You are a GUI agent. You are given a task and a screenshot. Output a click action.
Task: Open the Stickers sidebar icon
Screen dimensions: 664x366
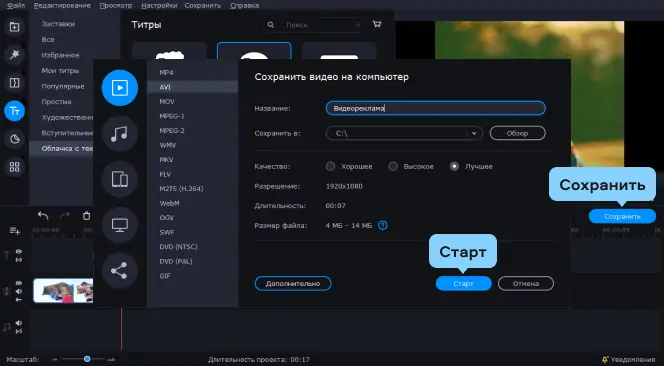(x=14, y=139)
